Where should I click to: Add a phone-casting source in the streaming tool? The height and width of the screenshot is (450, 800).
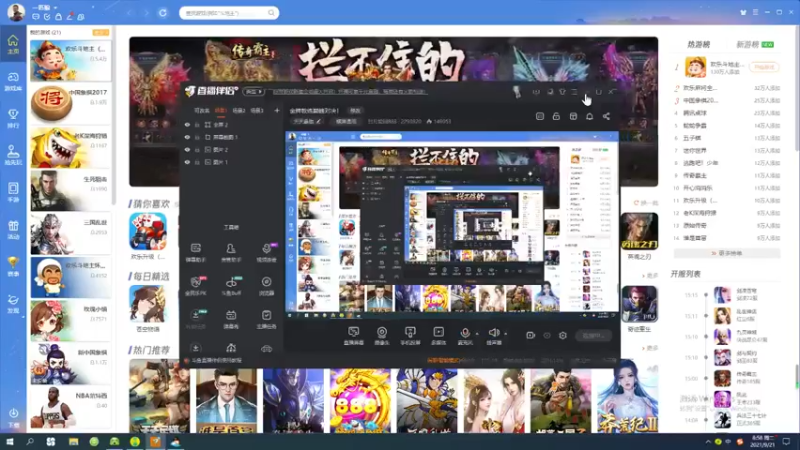pos(410,336)
